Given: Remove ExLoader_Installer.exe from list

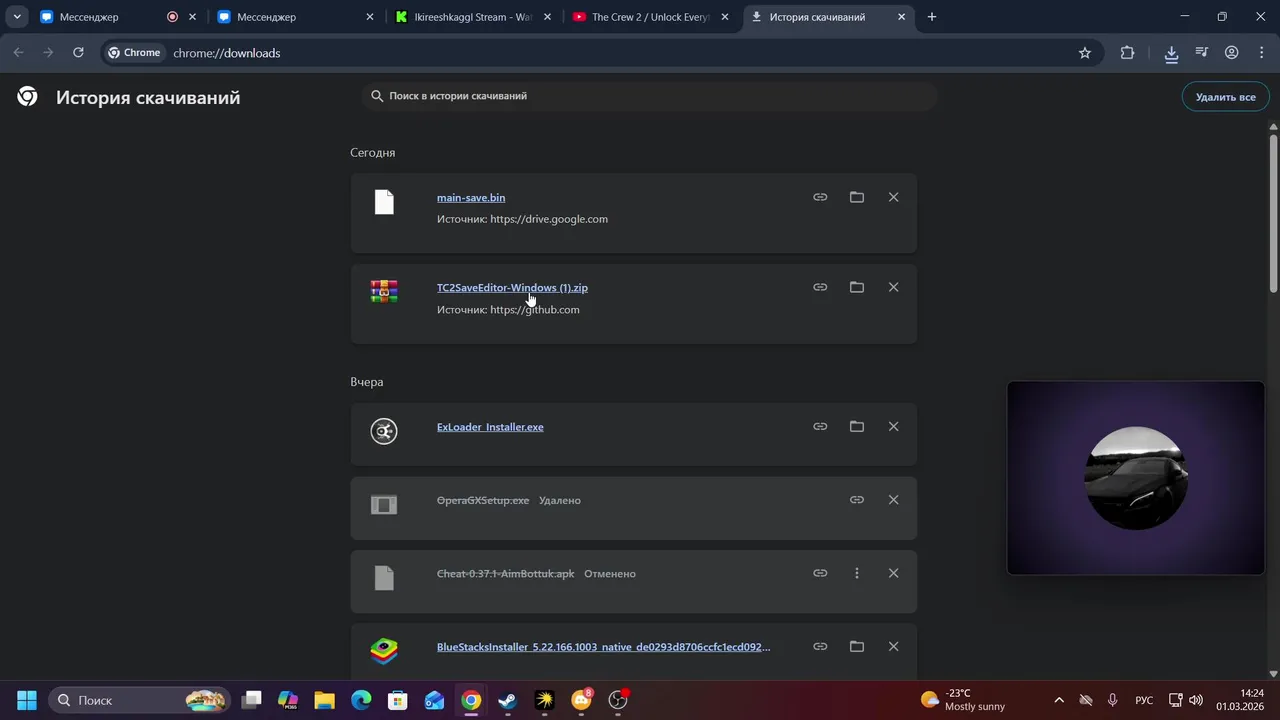Looking at the screenshot, I should [894, 426].
